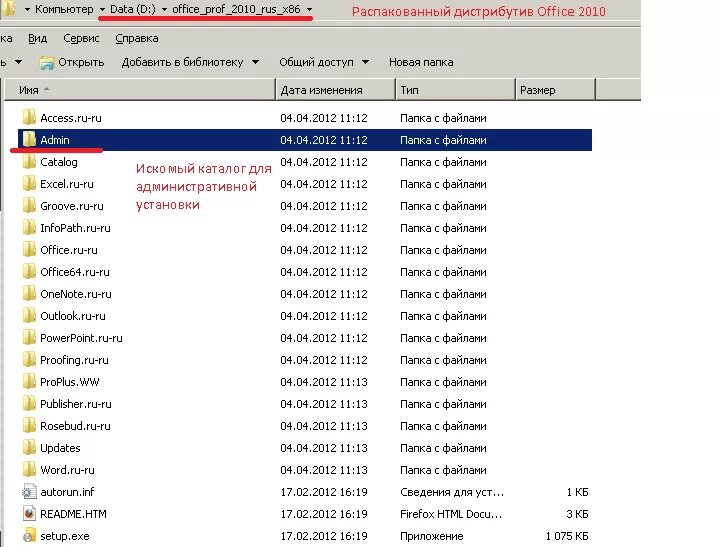This screenshot has height=547, width=721.
Task: Click office_prof_2010_rus_x86 breadcrumb segment
Action: click(236, 9)
